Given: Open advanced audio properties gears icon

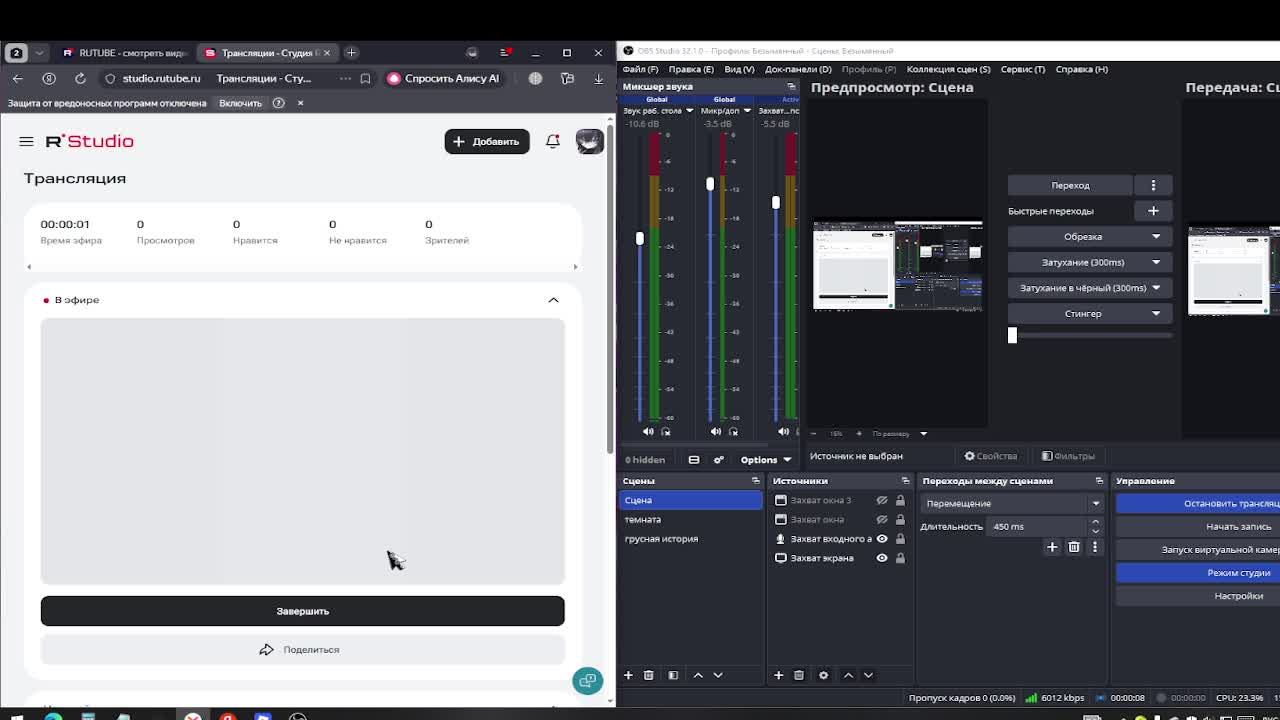Looking at the screenshot, I should (x=718, y=460).
